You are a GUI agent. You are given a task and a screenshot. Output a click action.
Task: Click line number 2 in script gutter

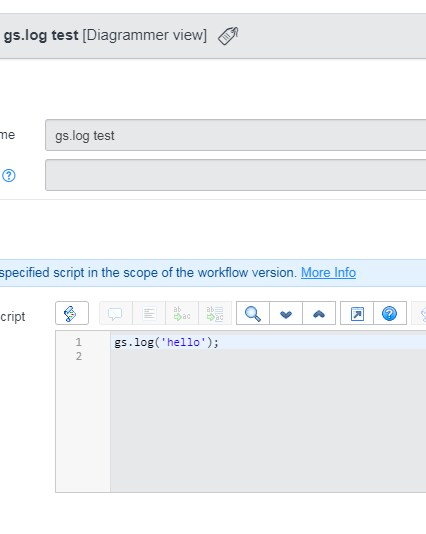click(79, 356)
